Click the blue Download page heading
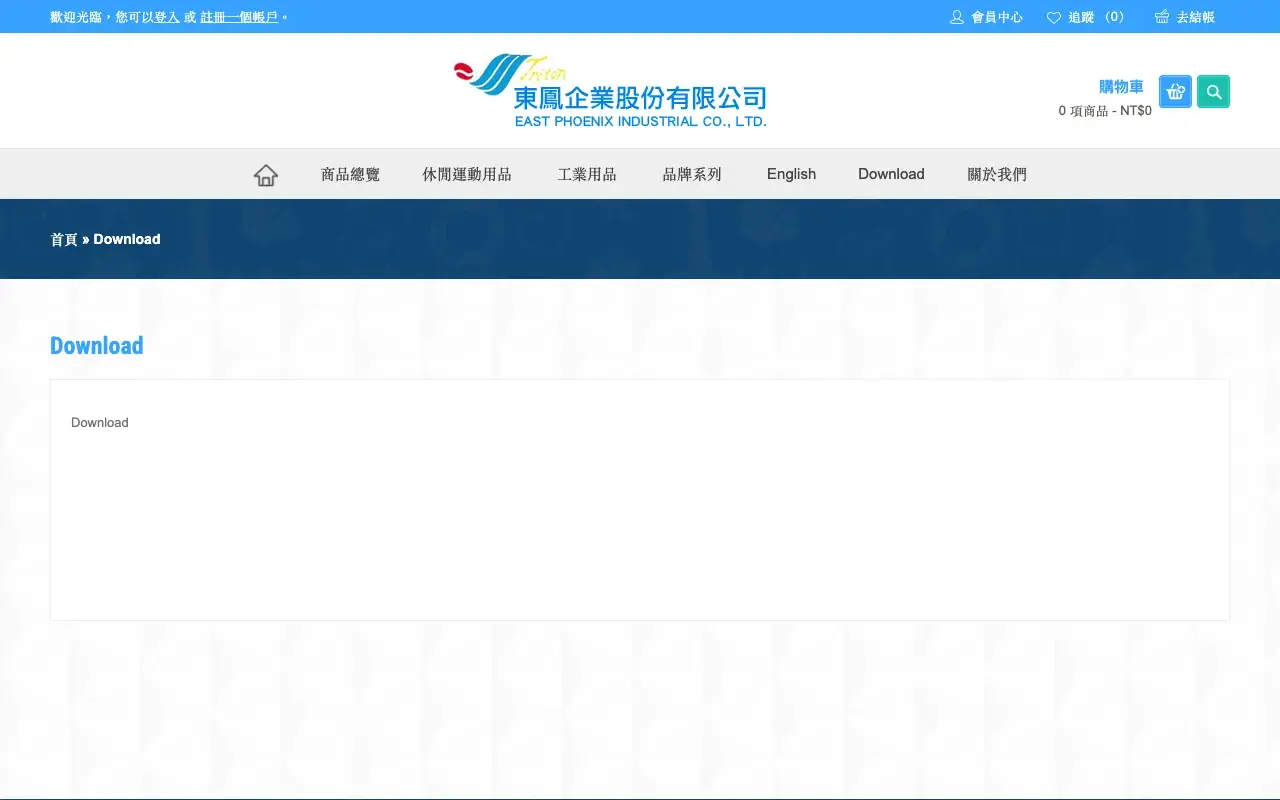This screenshot has height=800, width=1280. pyautogui.click(x=97, y=346)
